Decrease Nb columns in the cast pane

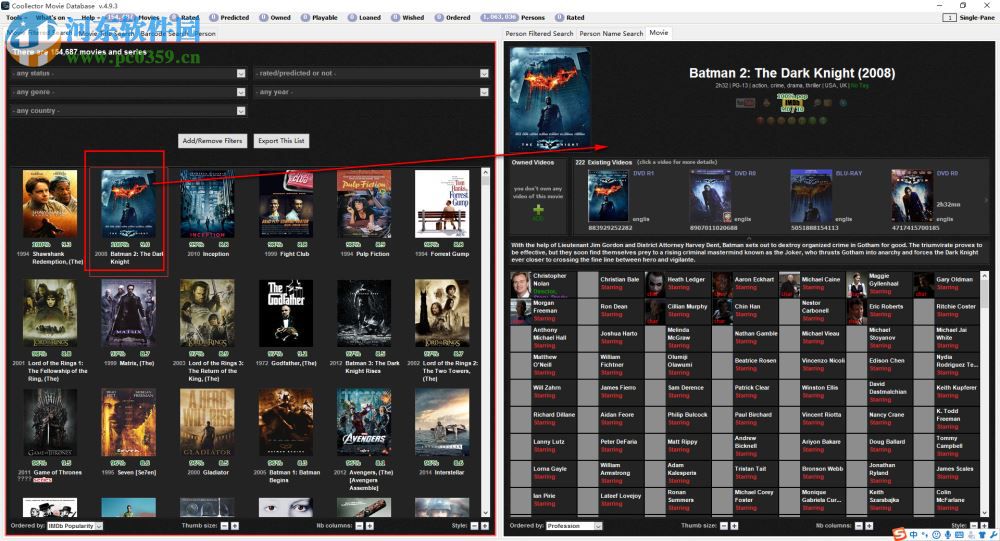tap(859, 526)
